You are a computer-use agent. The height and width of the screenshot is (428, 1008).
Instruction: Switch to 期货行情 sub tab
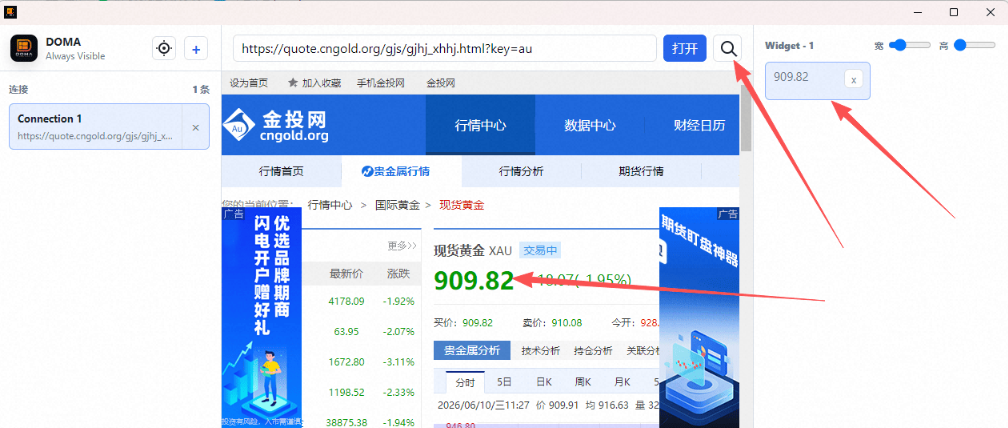(x=641, y=172)
